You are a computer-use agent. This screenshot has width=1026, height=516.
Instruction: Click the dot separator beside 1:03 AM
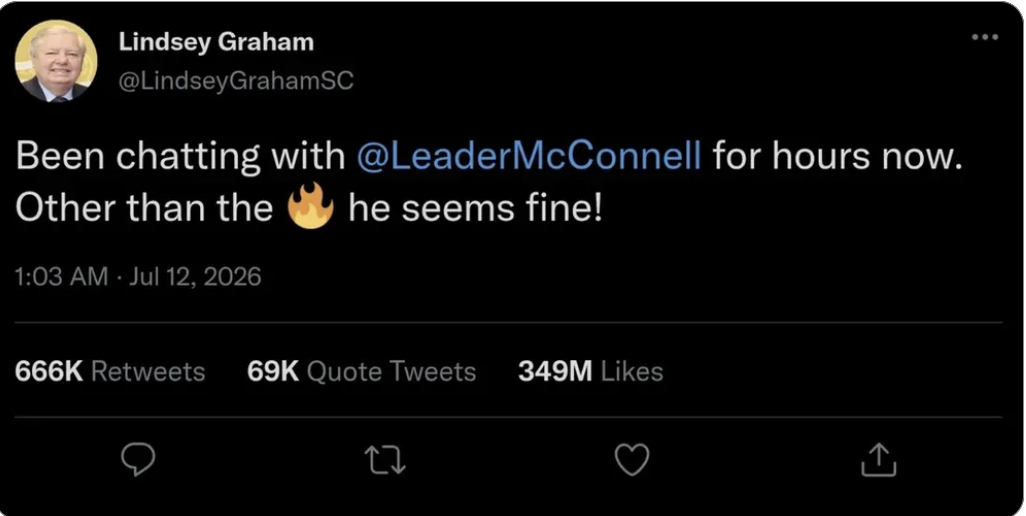point(118,277)
